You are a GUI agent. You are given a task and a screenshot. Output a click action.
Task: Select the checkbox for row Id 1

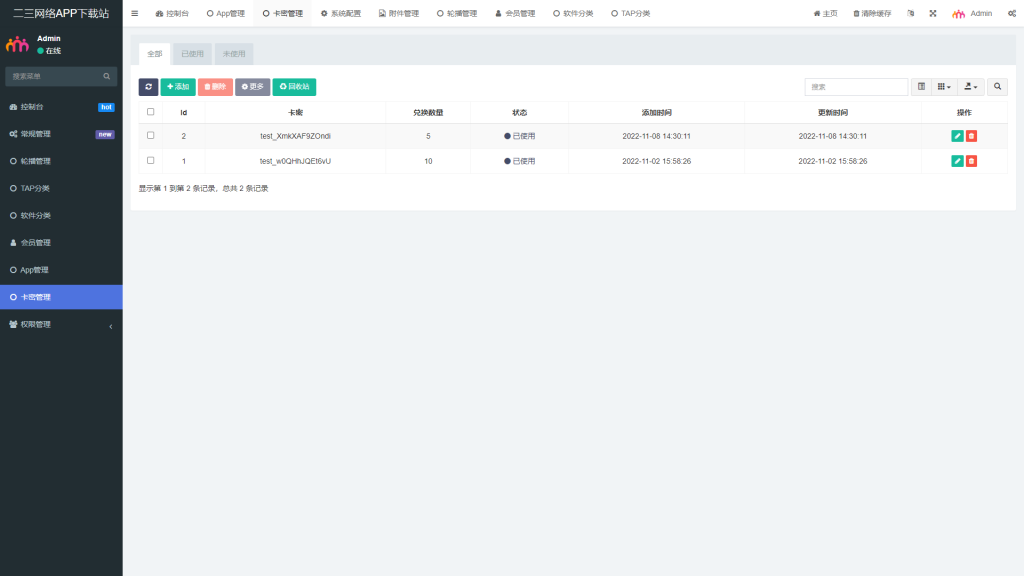pyautogui.click(x=151, y=160)
